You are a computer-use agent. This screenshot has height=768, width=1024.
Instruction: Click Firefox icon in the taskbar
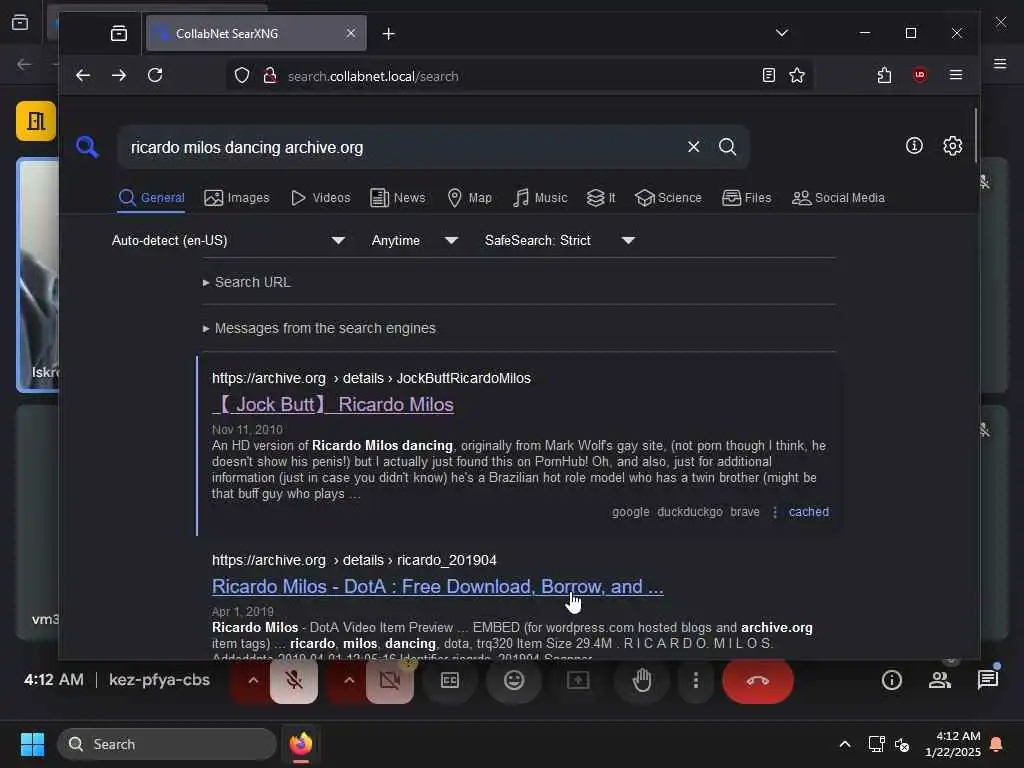[x=301, y=744]
